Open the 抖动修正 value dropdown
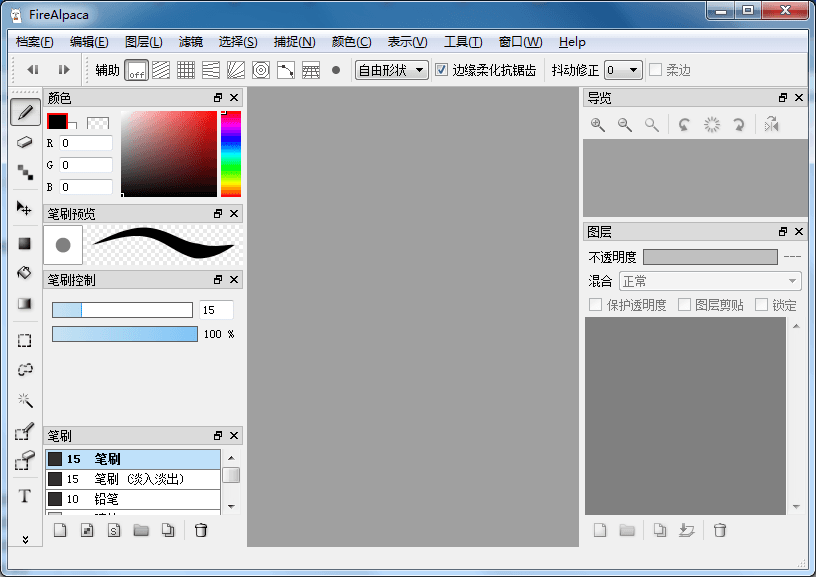816x577 pixels. (623, 70)
